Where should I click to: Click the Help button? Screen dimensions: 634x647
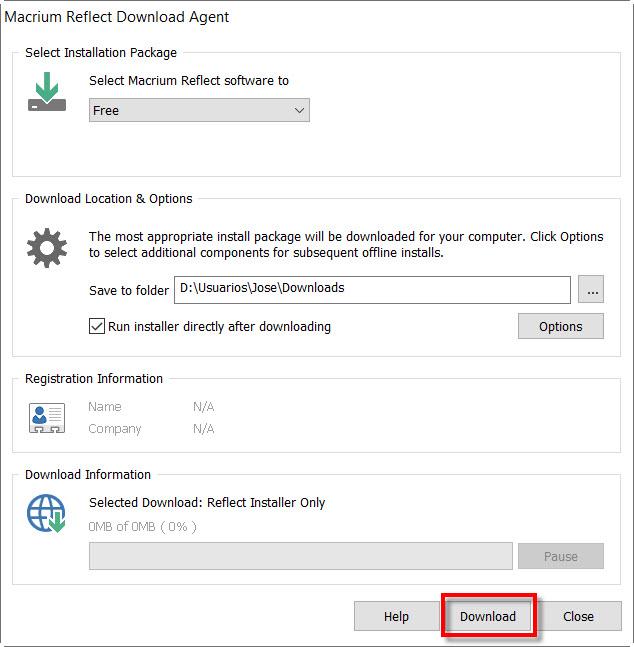396,616
